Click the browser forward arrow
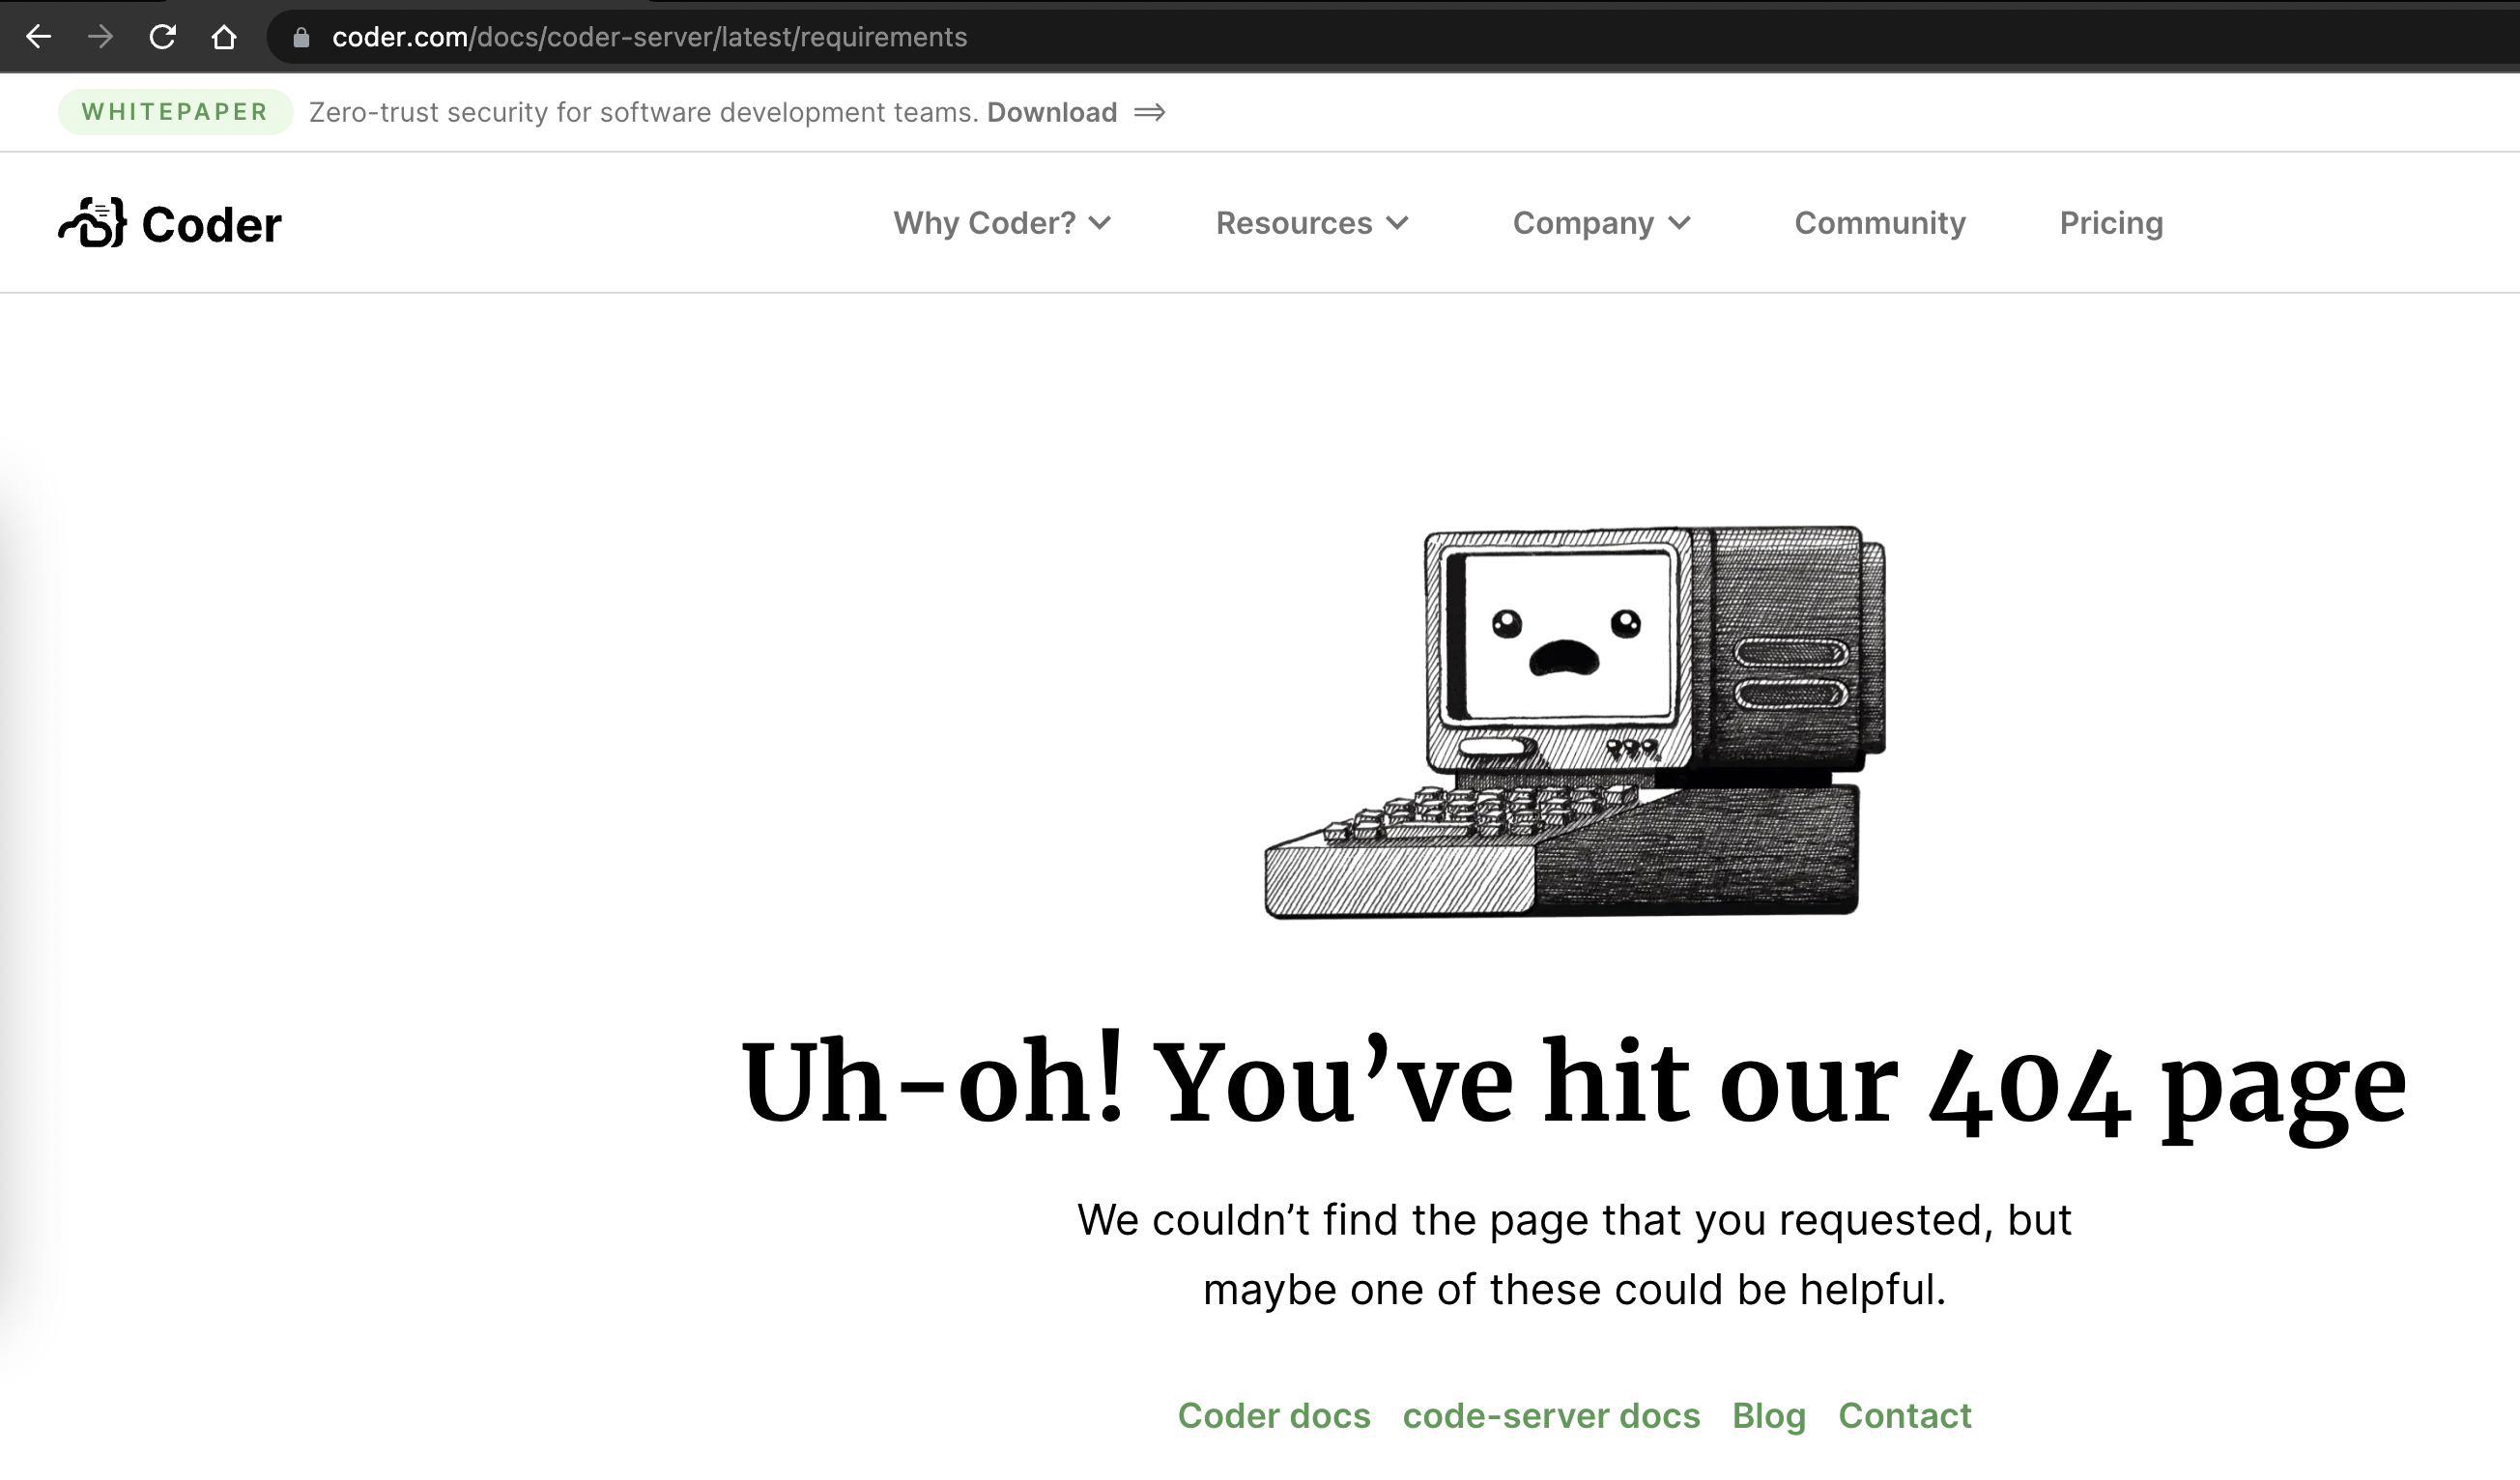The image size is (2520, 1480). 100,37
